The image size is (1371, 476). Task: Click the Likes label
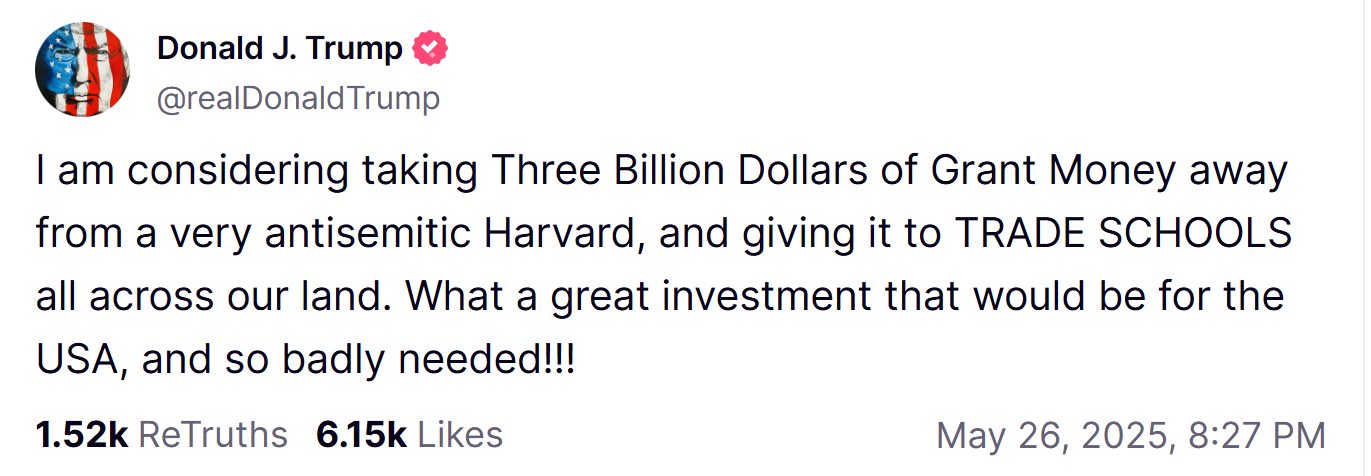tap(459, 435)
